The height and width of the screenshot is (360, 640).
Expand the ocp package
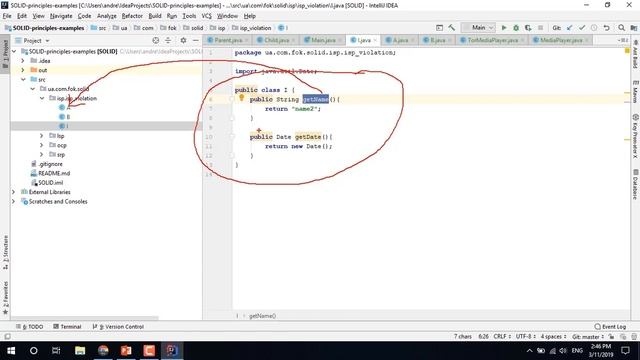point(42,145)
